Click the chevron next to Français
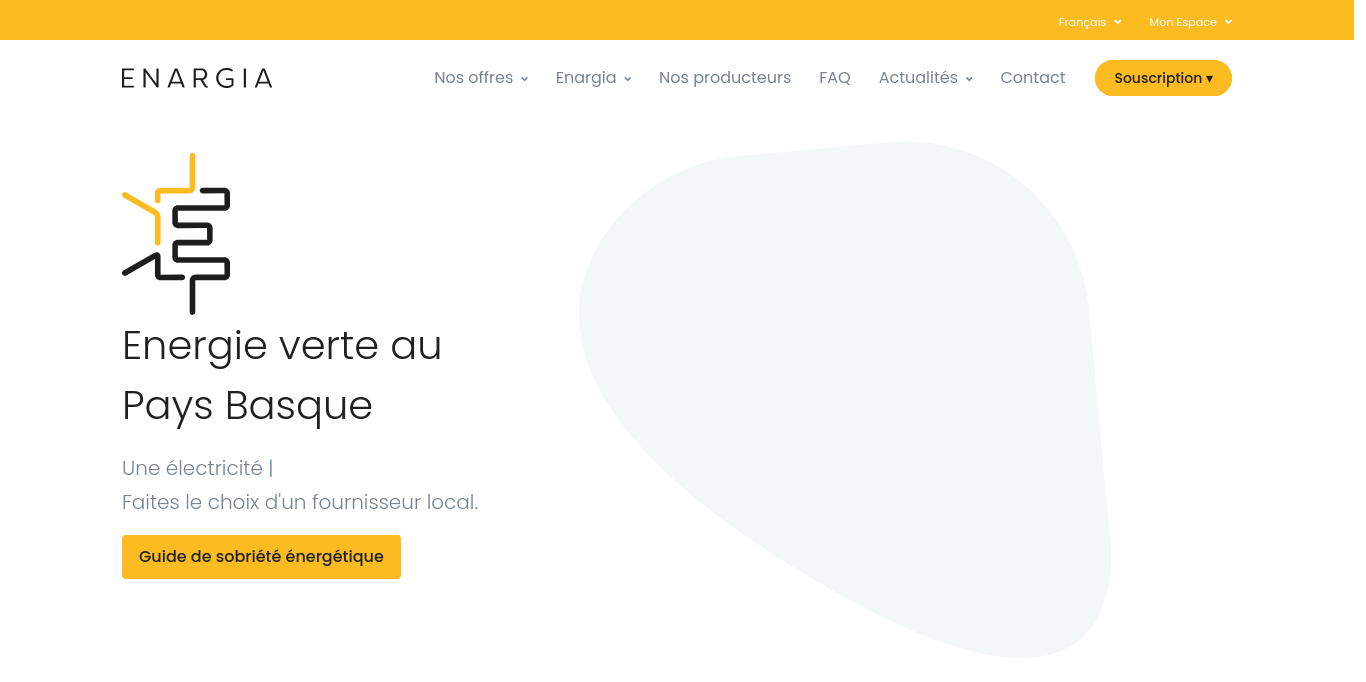The width and height of the screenshot is (1366, 682). coord(1118,21)
